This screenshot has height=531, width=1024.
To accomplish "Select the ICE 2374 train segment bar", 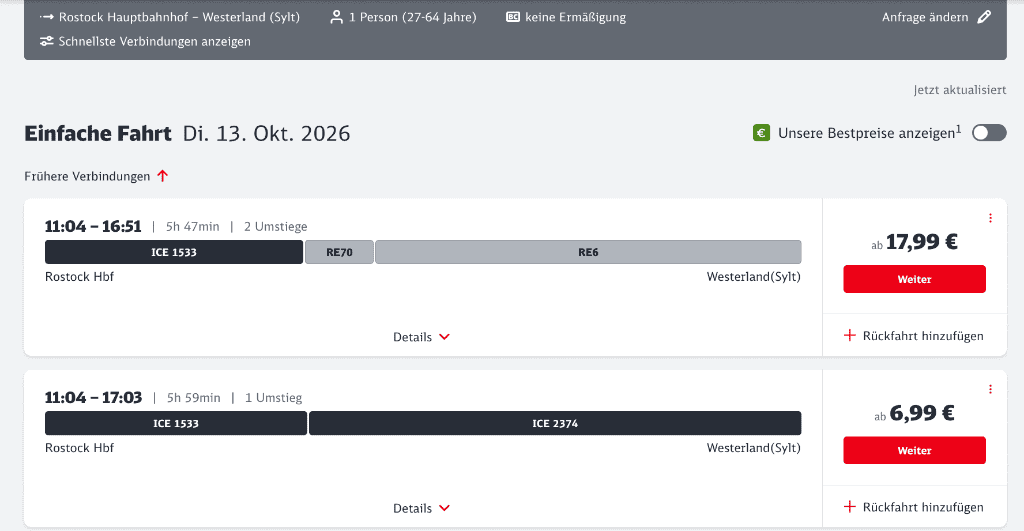I will tap(555, 423).
